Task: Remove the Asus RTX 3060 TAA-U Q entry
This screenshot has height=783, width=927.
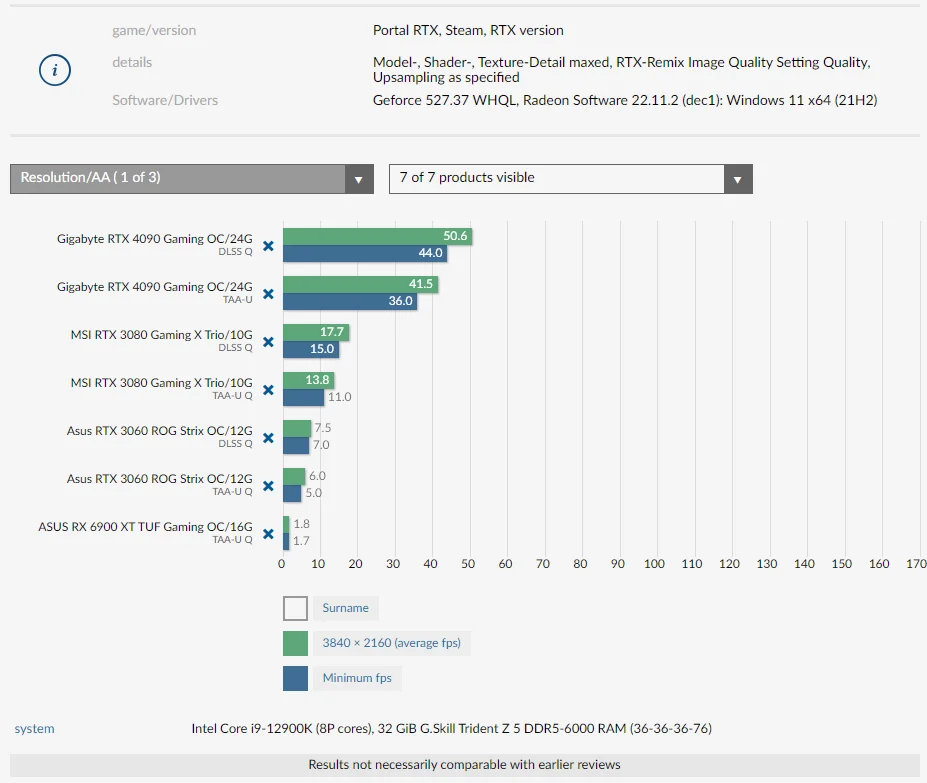Action: [x=268, y=486]
